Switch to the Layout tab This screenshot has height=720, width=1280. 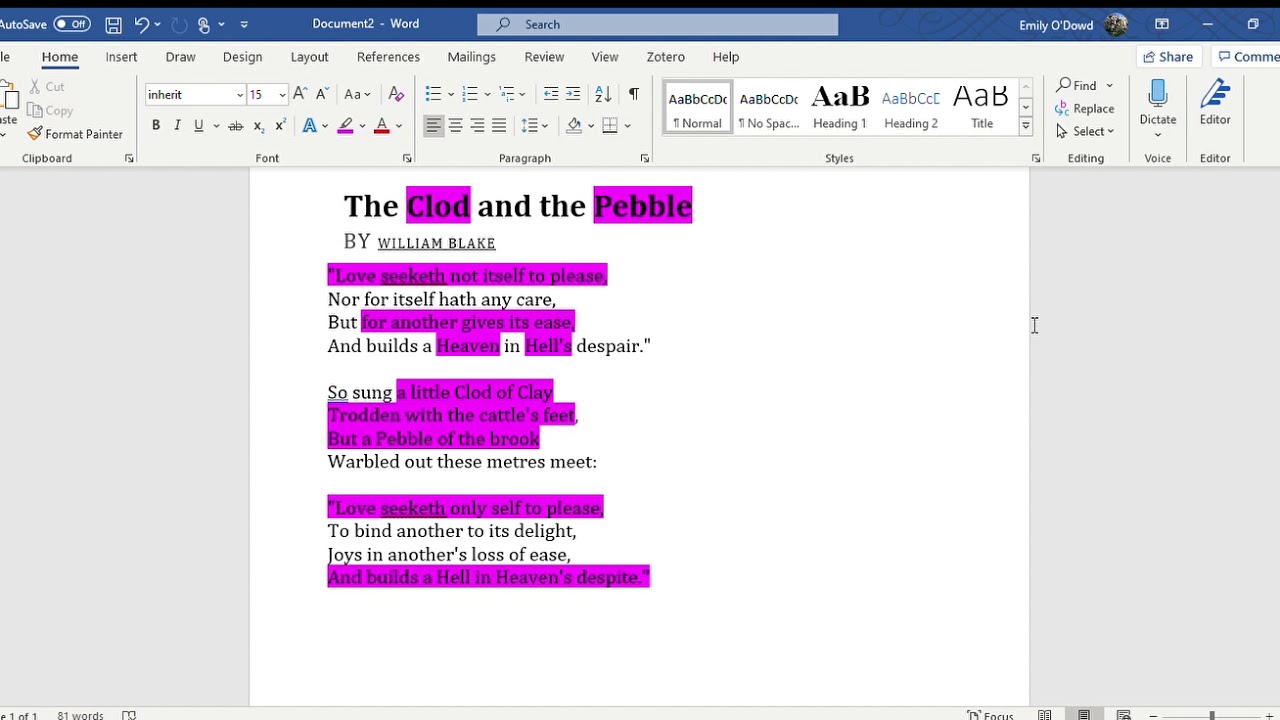click(309, 57)
